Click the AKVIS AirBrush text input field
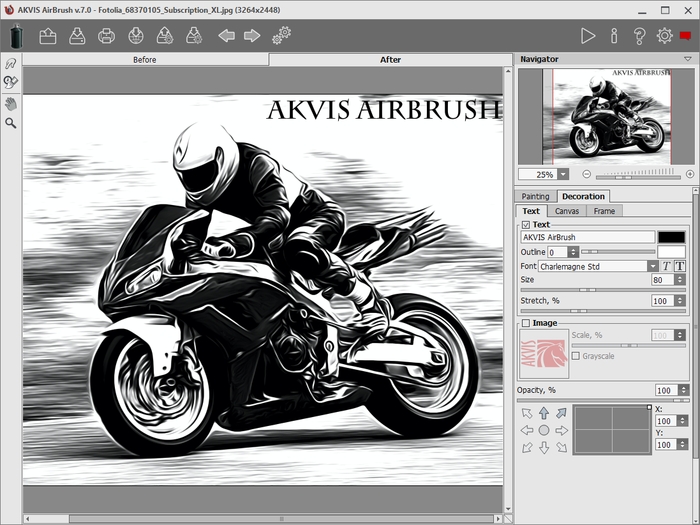Screen dimensions: 700x525 588,237
